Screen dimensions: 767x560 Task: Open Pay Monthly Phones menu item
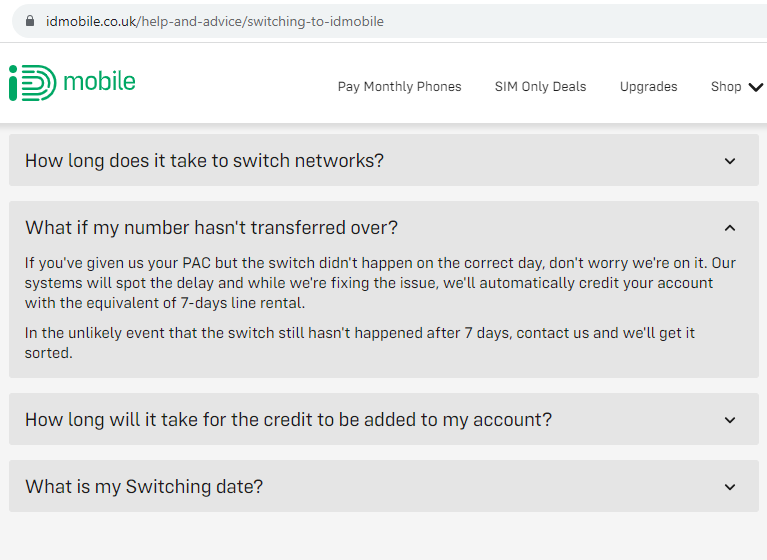coord(399,87)
